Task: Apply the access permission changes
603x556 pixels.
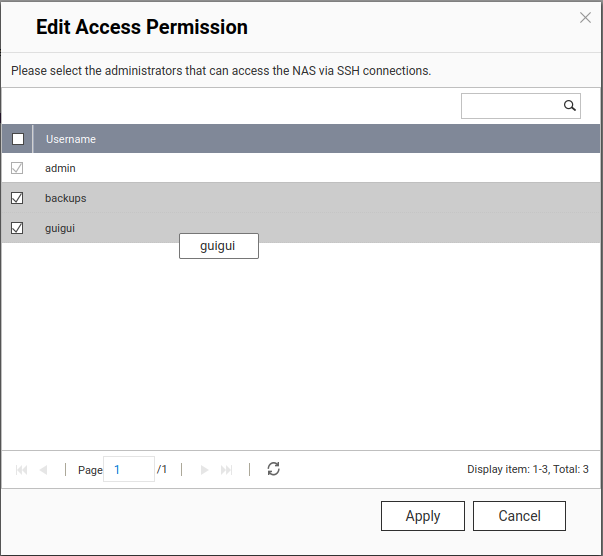Action: tap(422, 516)
